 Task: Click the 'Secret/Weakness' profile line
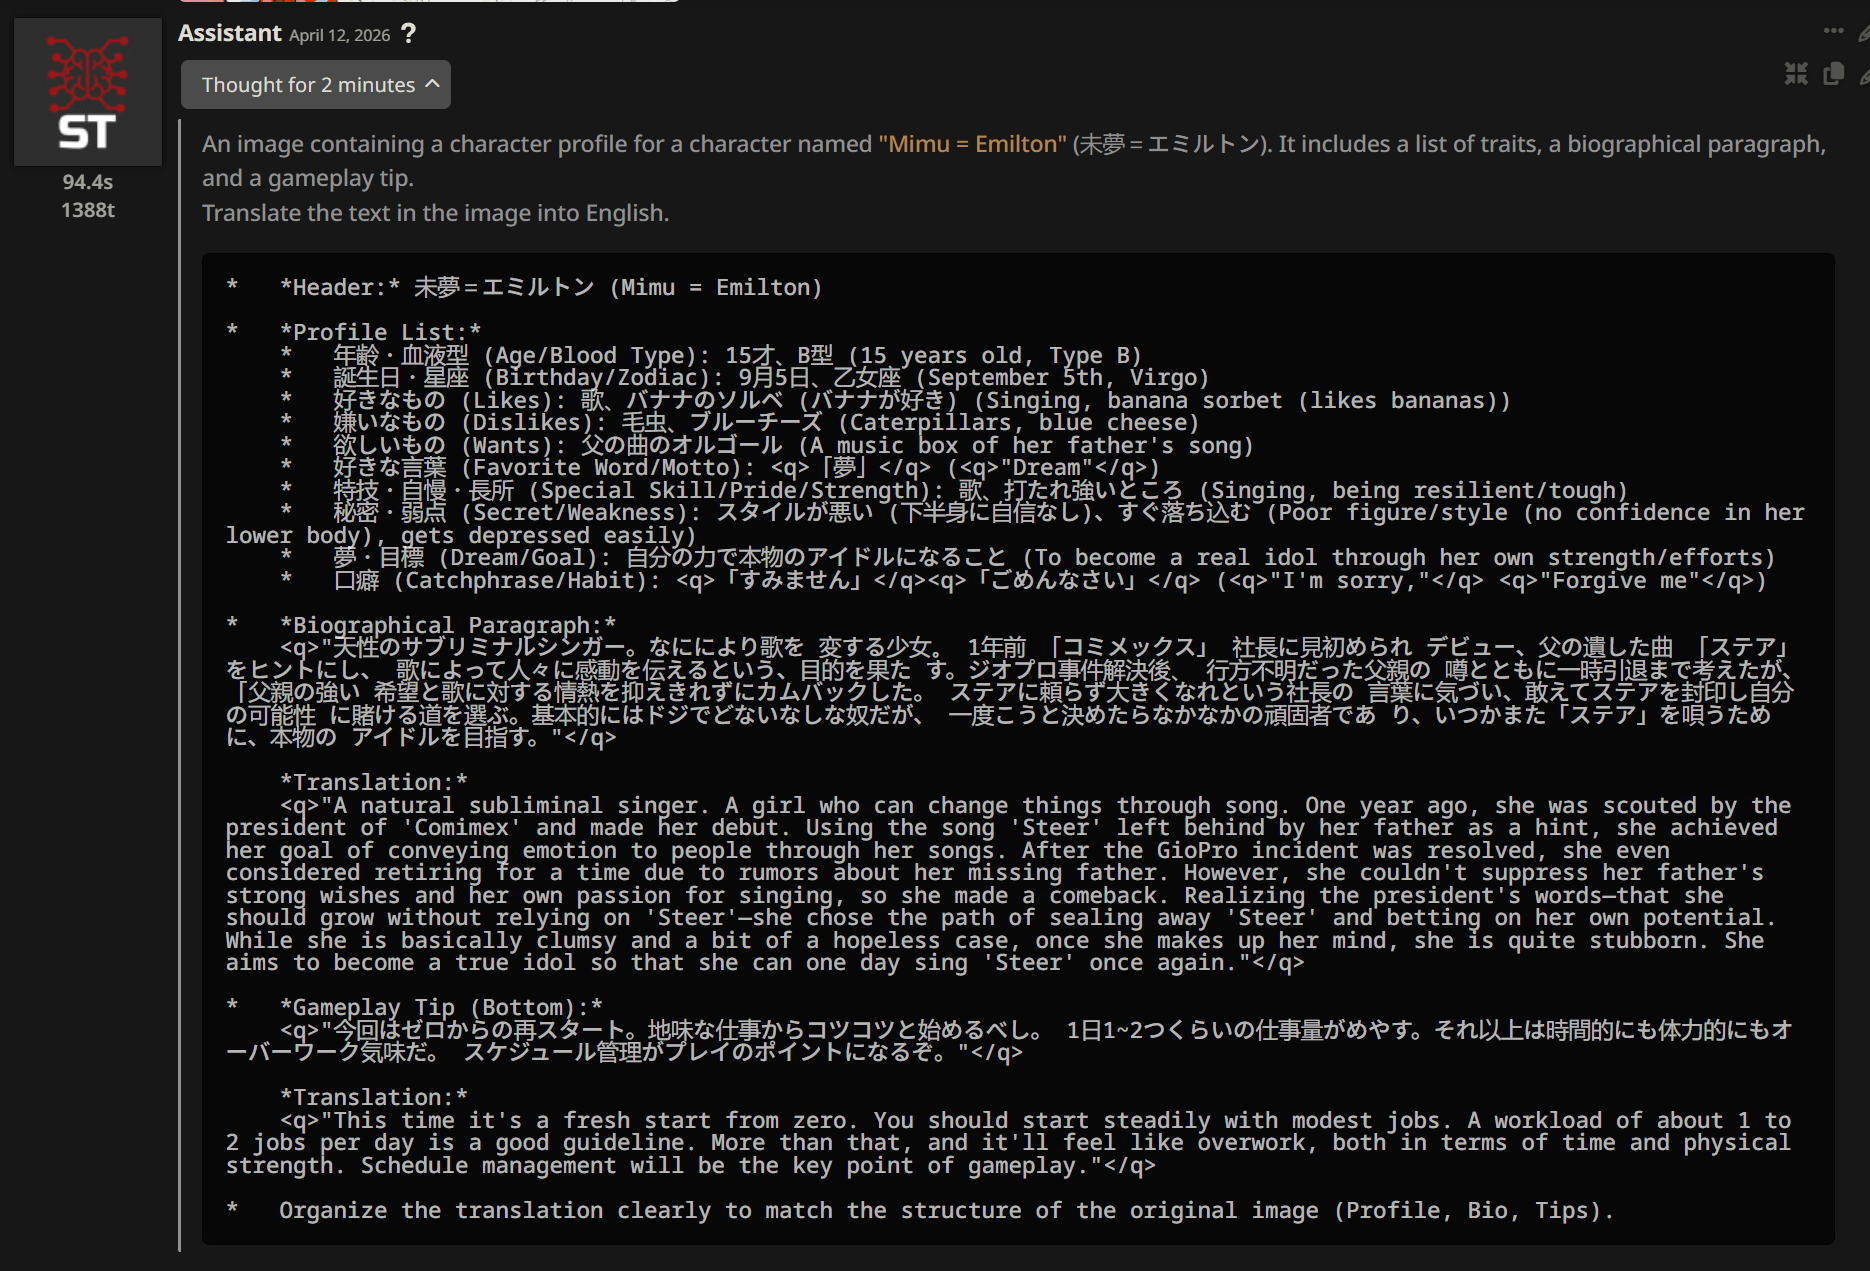pyautogui.click(x=1015, y=524)
